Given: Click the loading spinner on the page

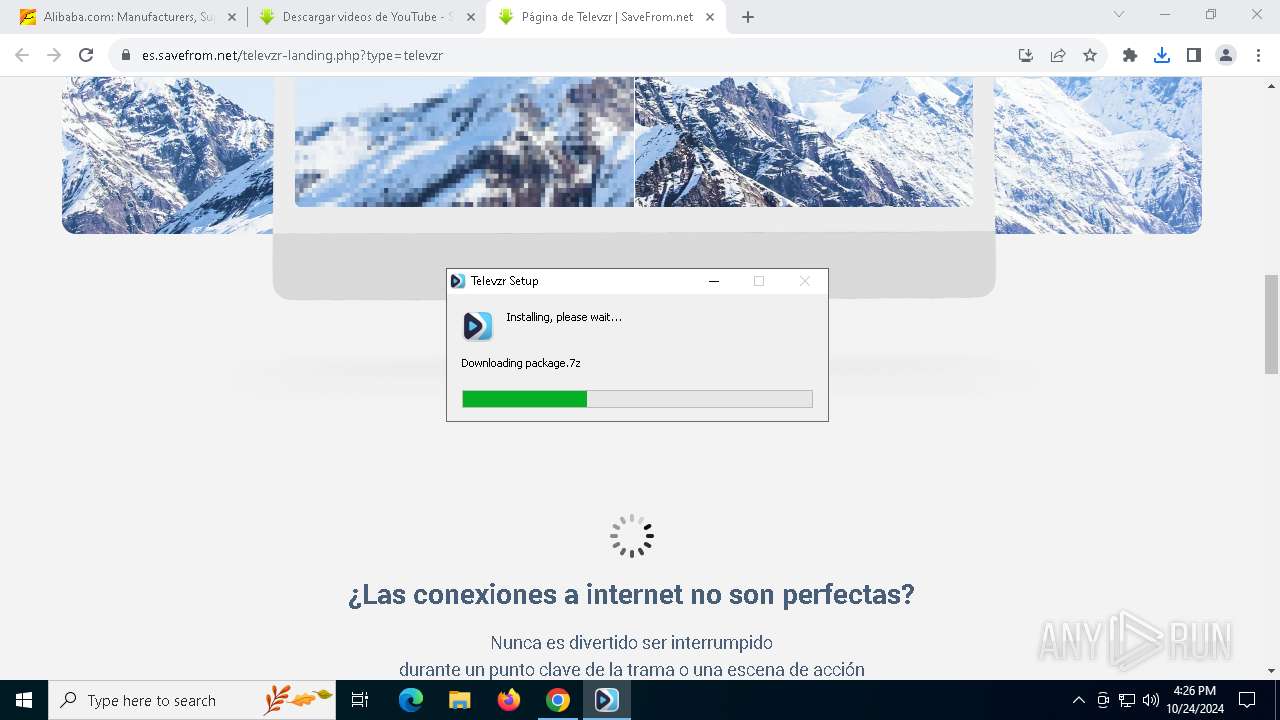Looking at the screenshot, I should click(632, 536).
